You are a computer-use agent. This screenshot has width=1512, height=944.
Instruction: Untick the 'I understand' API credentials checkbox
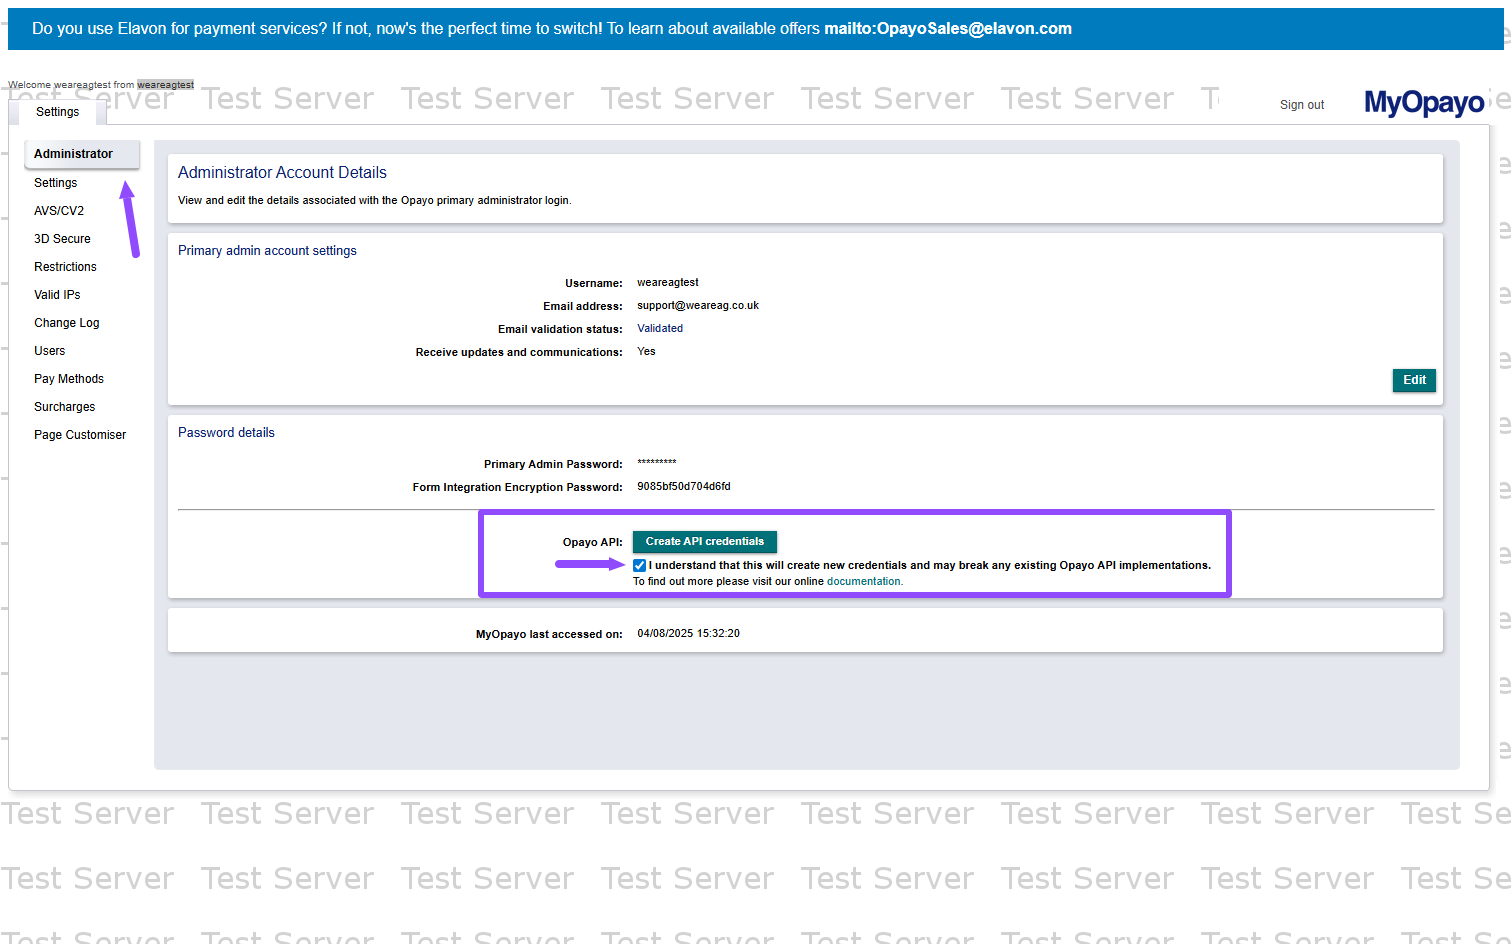[x=640, y=566]
